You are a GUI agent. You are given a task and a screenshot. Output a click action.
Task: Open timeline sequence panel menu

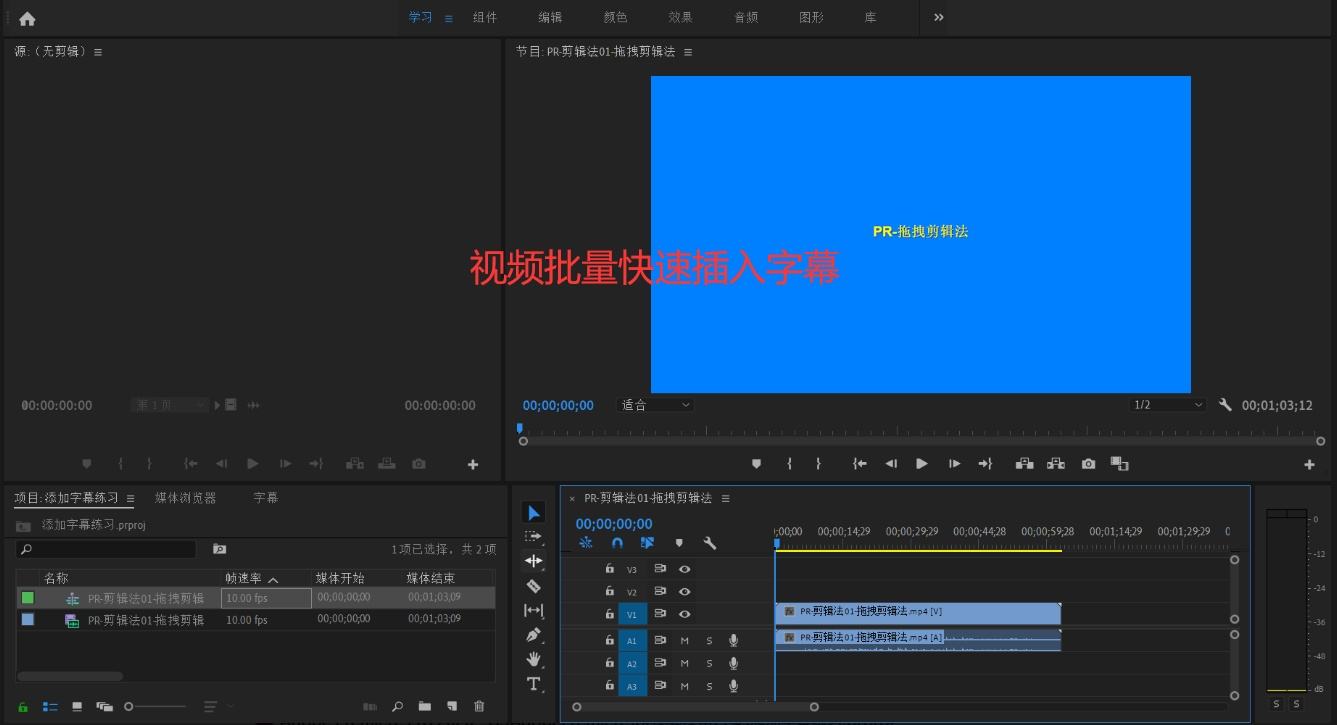(x=725, y=498)
